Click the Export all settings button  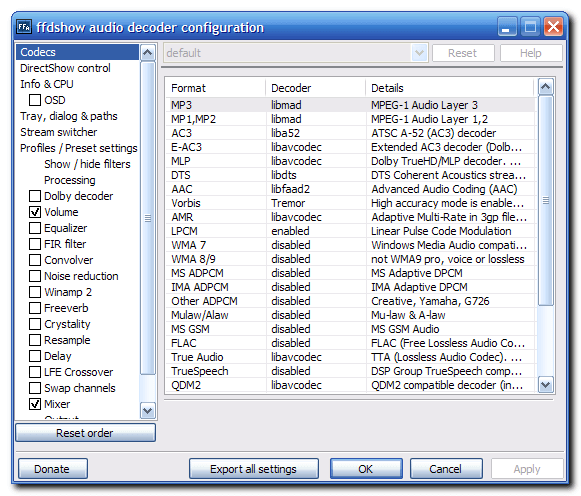(x=254, y=469)
